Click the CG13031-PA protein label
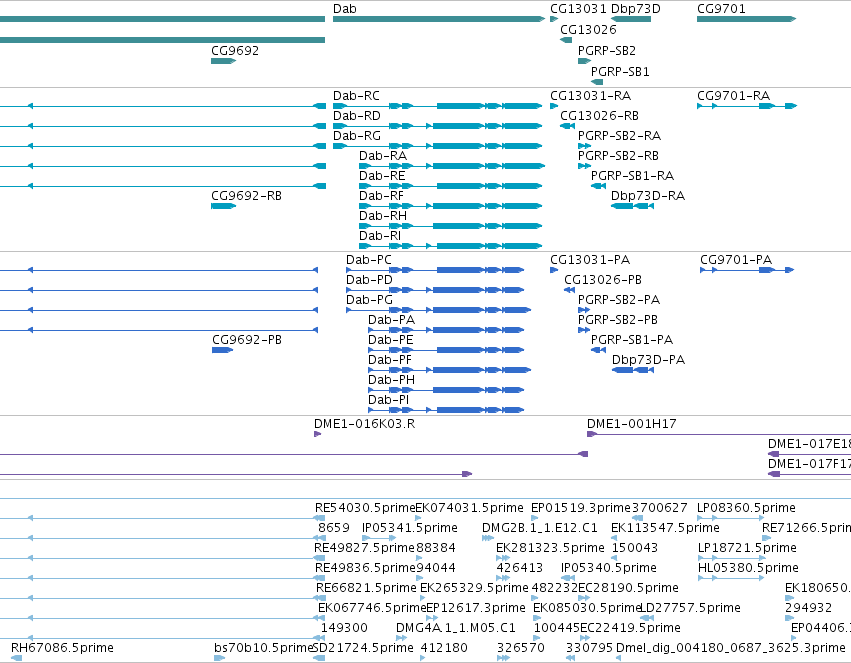The image size is (851, 663). click(x=590, y=260)
